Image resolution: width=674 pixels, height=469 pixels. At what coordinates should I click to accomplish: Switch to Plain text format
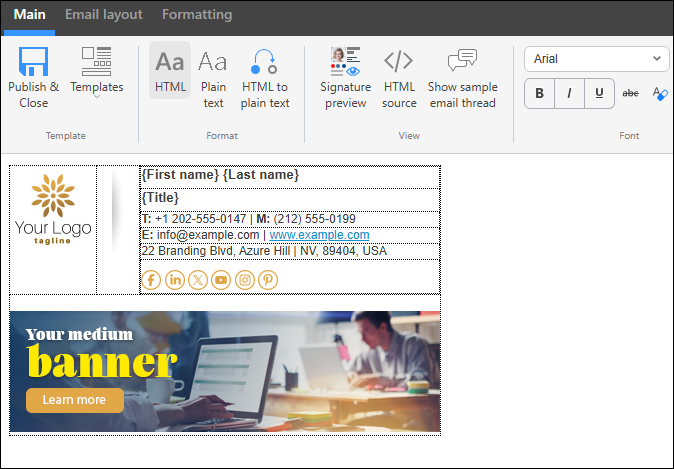tap(213, 78)
